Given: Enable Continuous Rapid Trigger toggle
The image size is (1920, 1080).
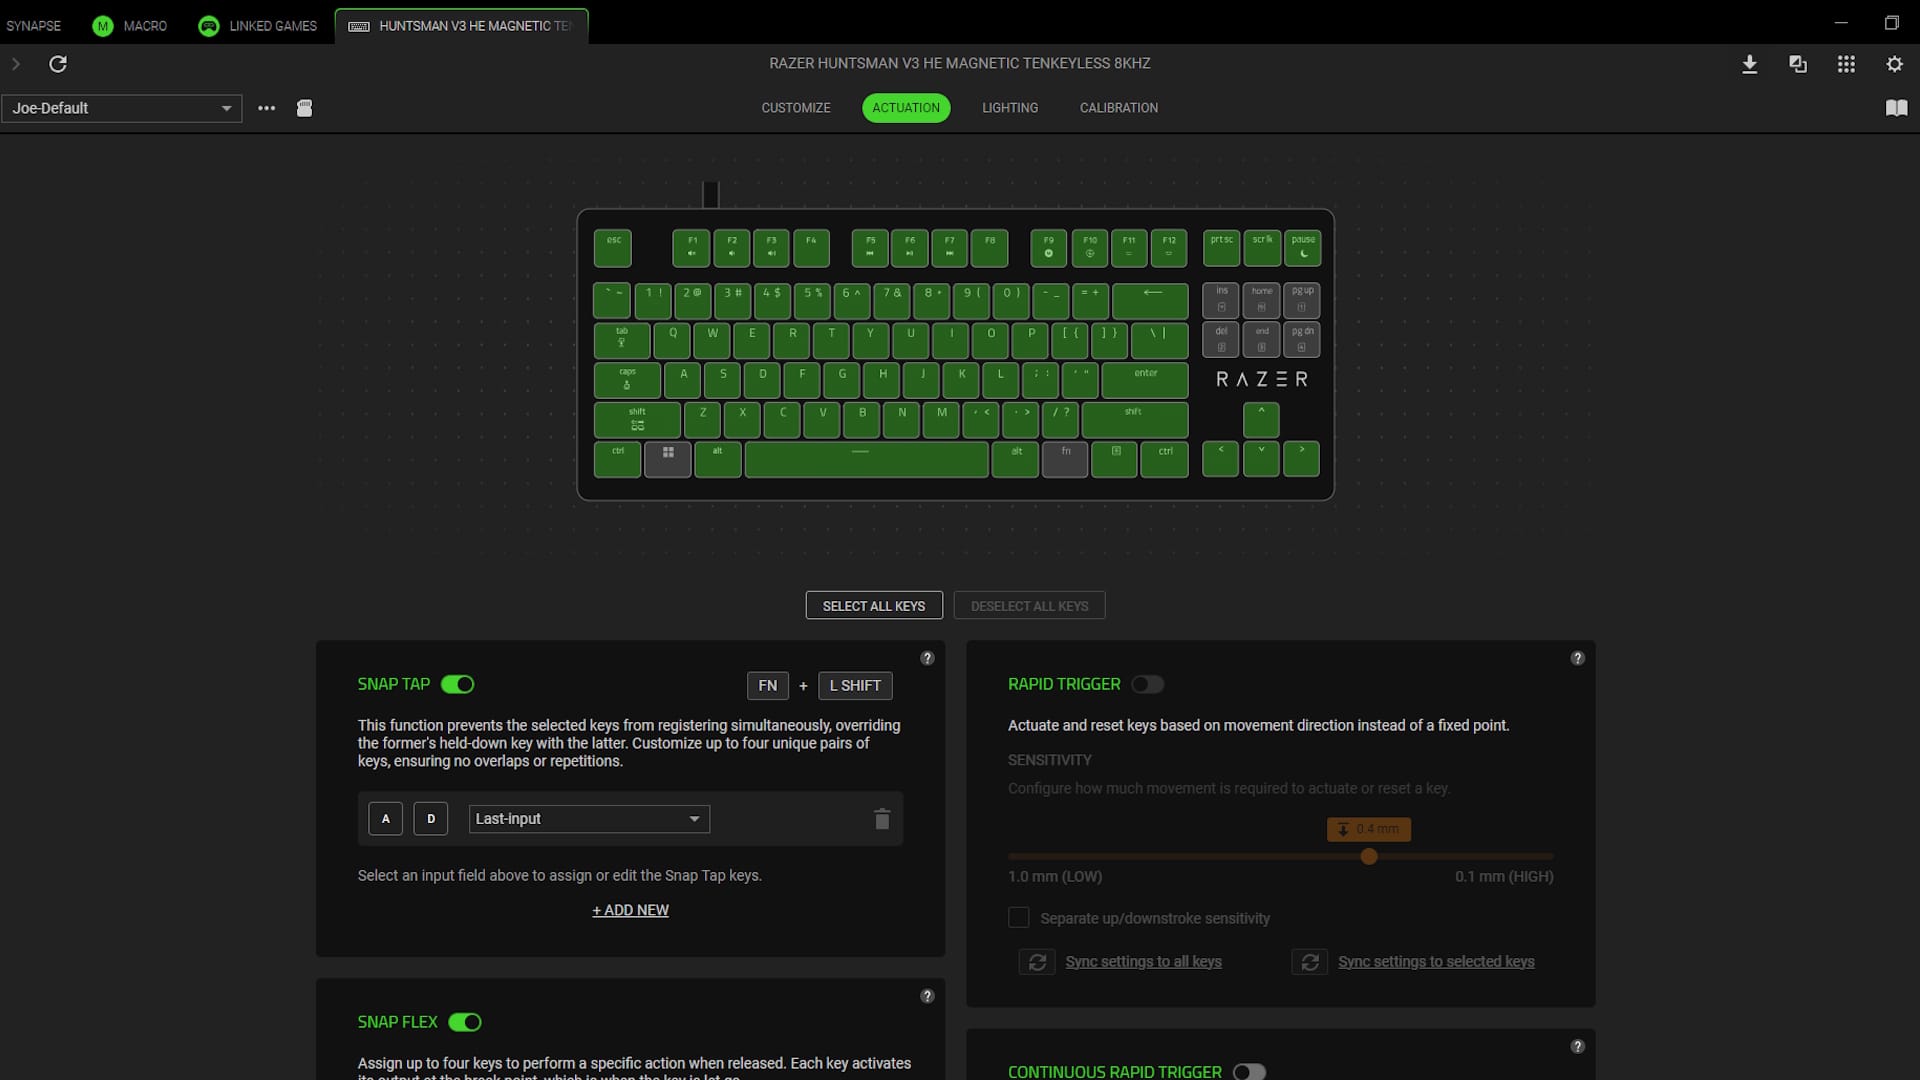Looking at the screenshot, I should pyautogui.click(x=1249, y=1072).
